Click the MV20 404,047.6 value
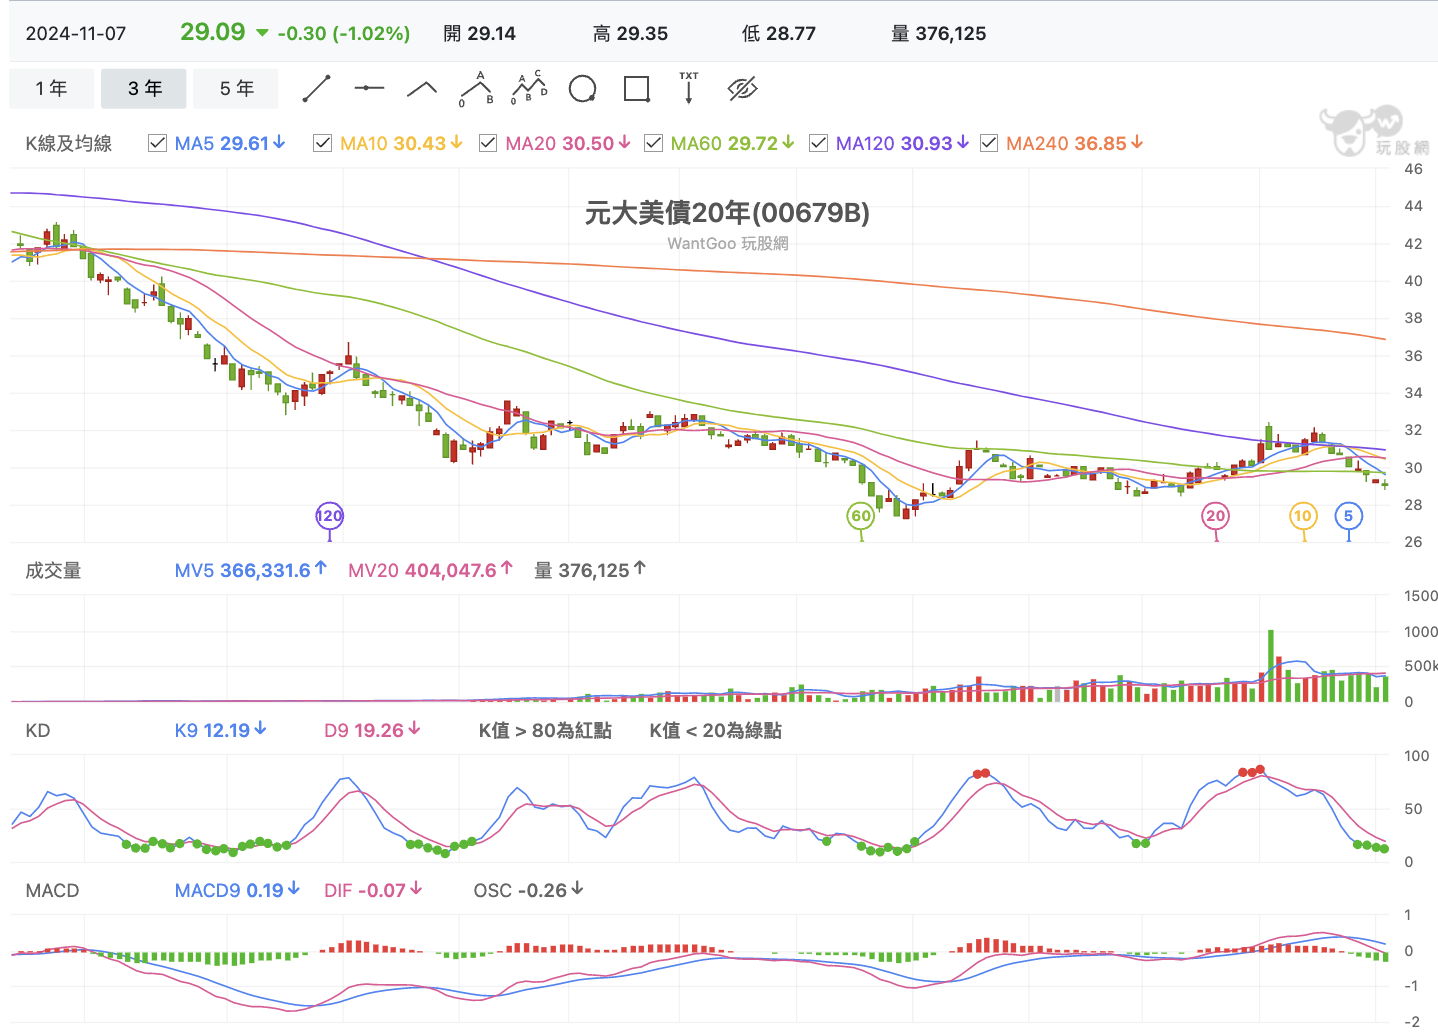The height and width of the screenshot is (1036, 1438). coord(430,570)
